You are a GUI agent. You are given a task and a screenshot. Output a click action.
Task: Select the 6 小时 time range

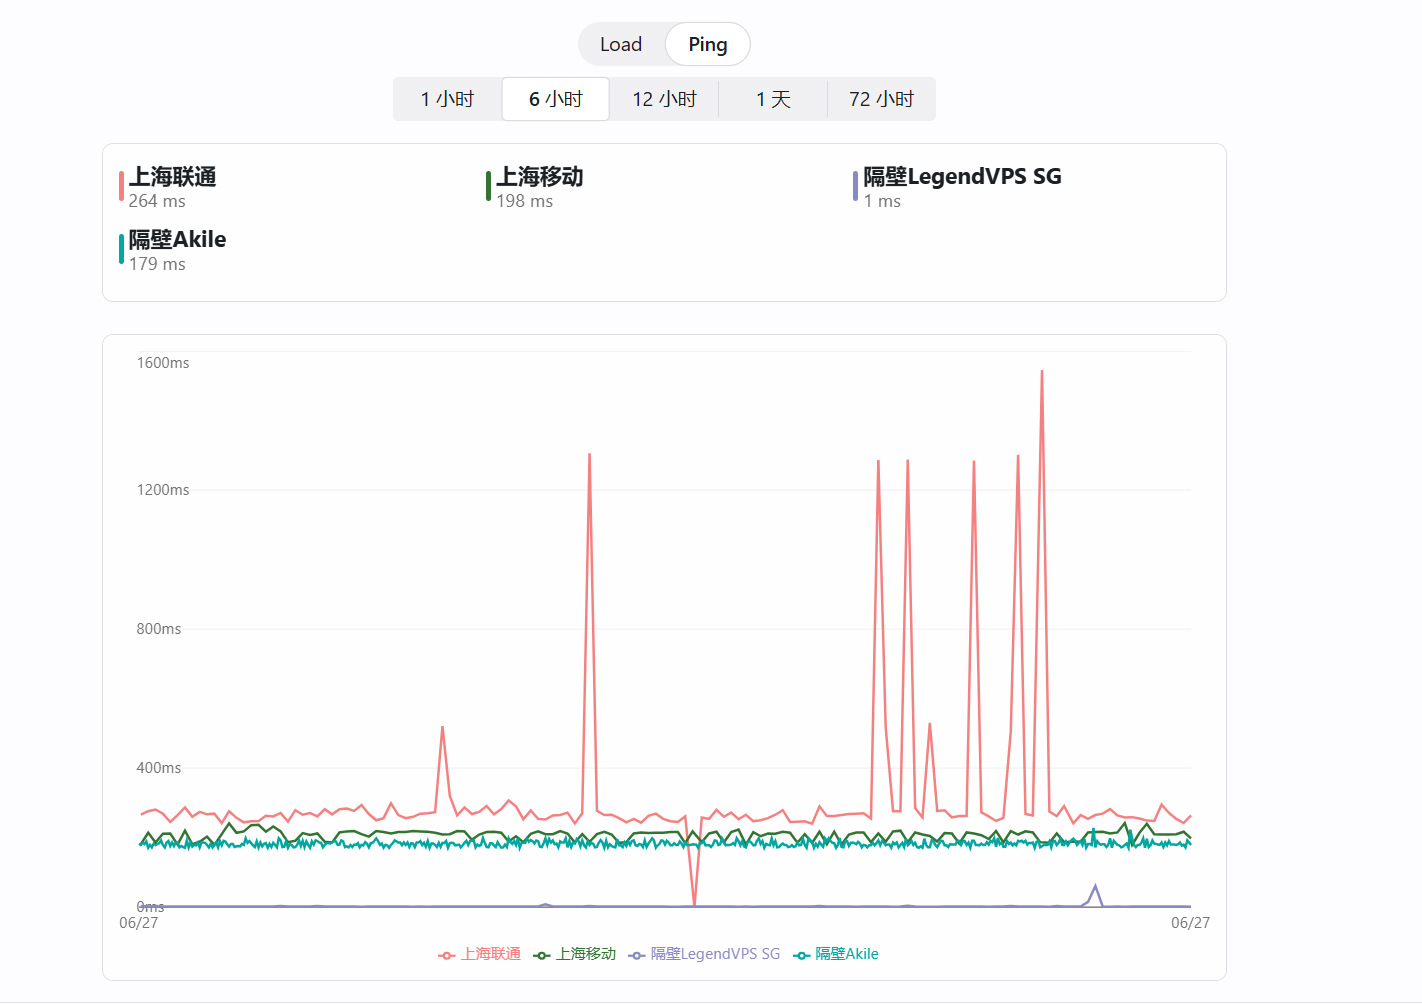(555, 99)
